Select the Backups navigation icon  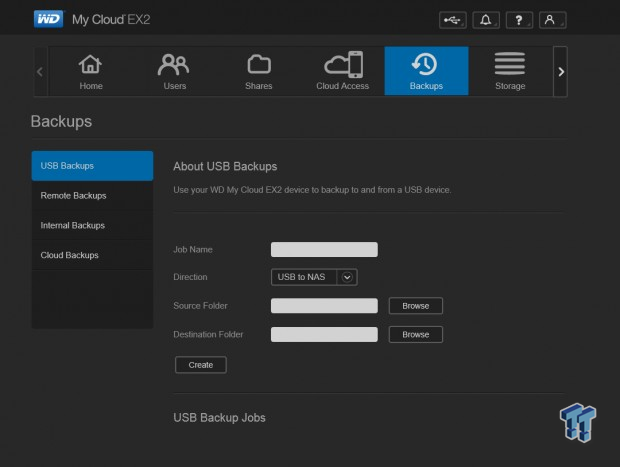click(426, 71)
